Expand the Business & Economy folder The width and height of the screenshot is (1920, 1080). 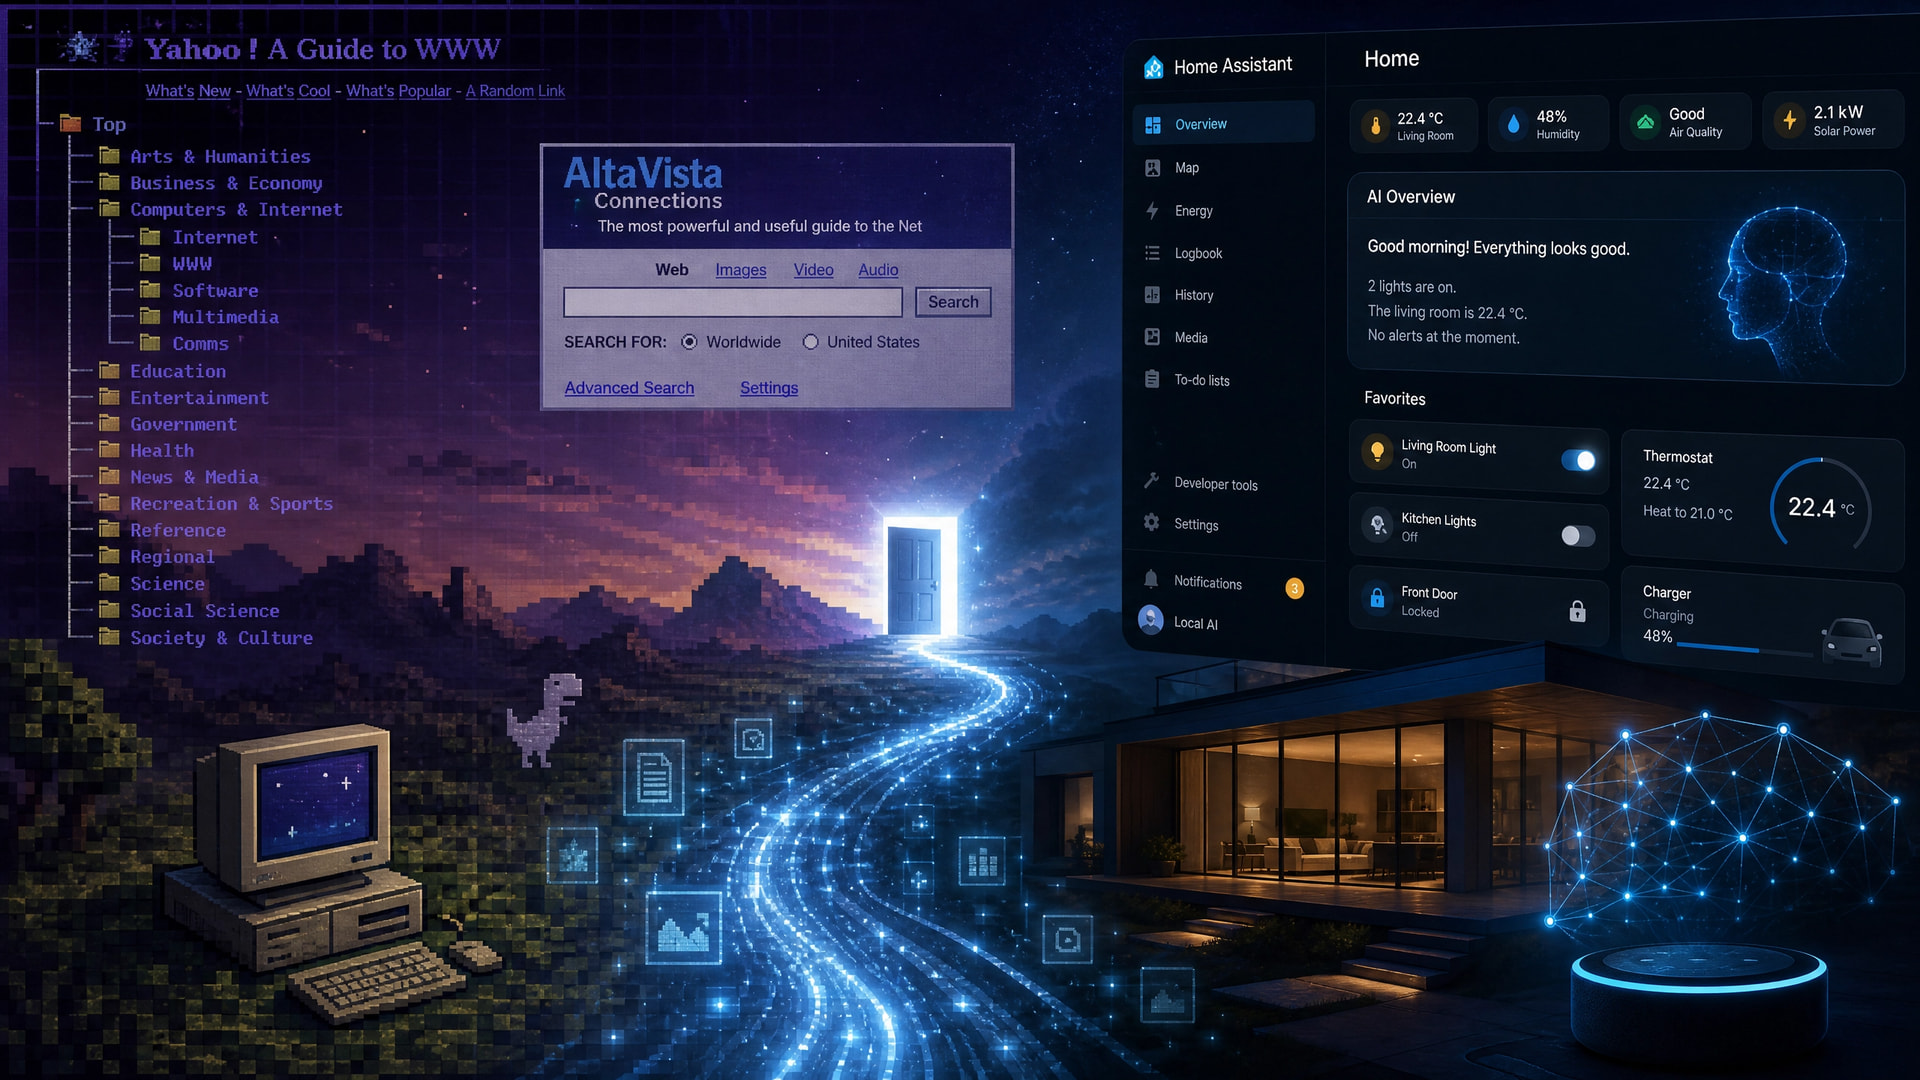[110, 182]
